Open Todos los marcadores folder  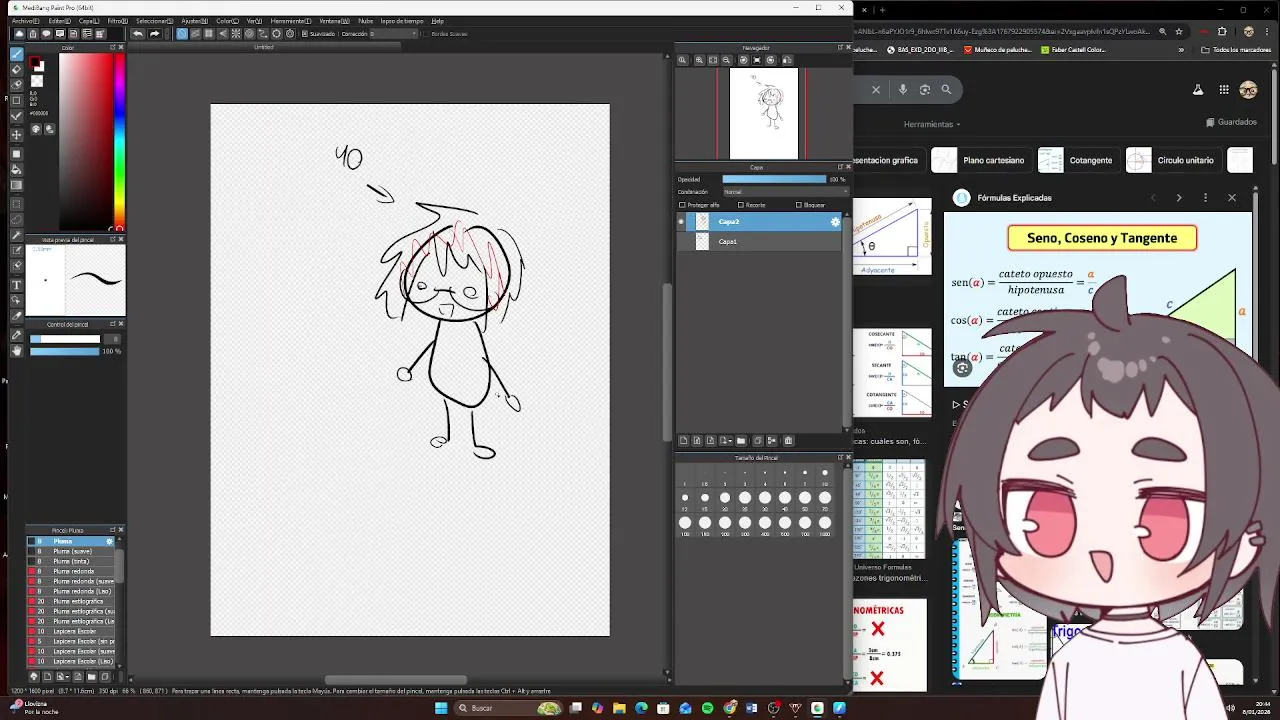pyautogui.click(x=1236, y=49)
